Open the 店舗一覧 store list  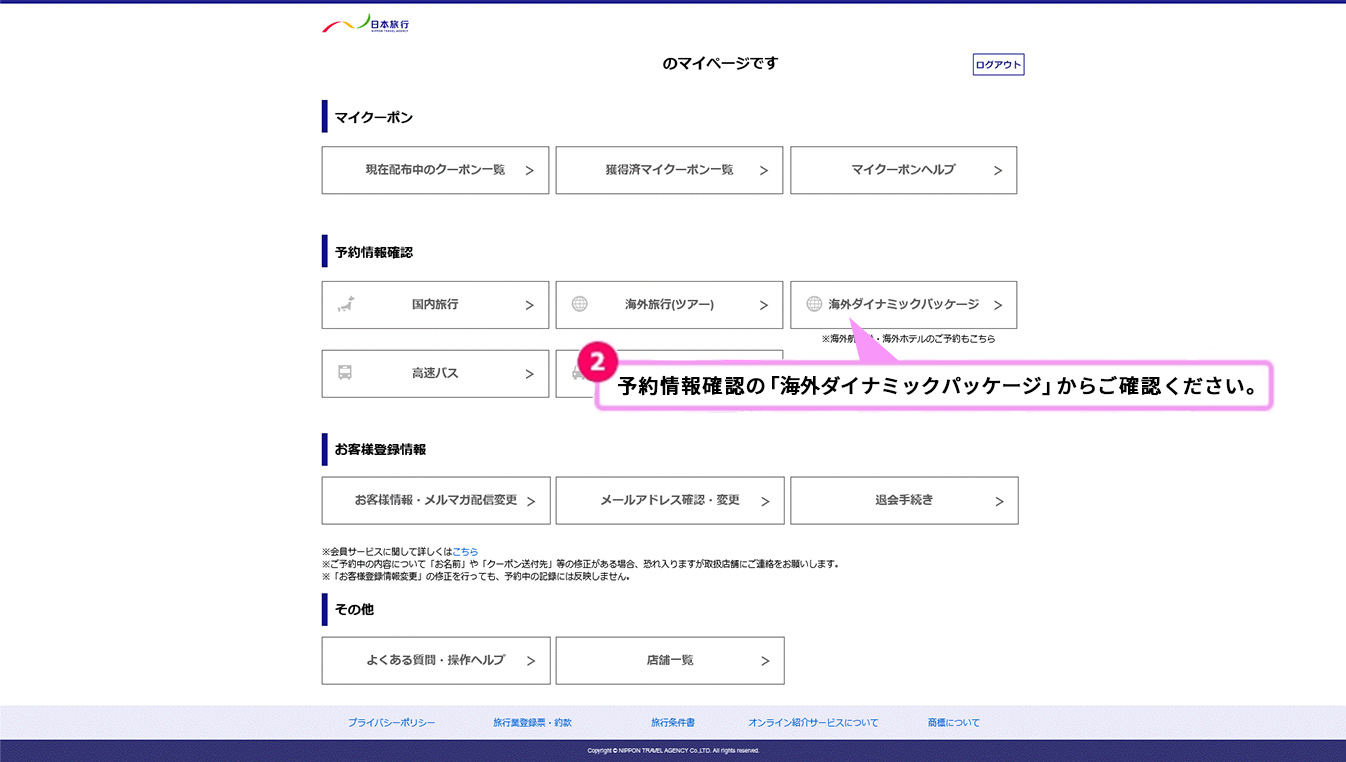[669, 661]
